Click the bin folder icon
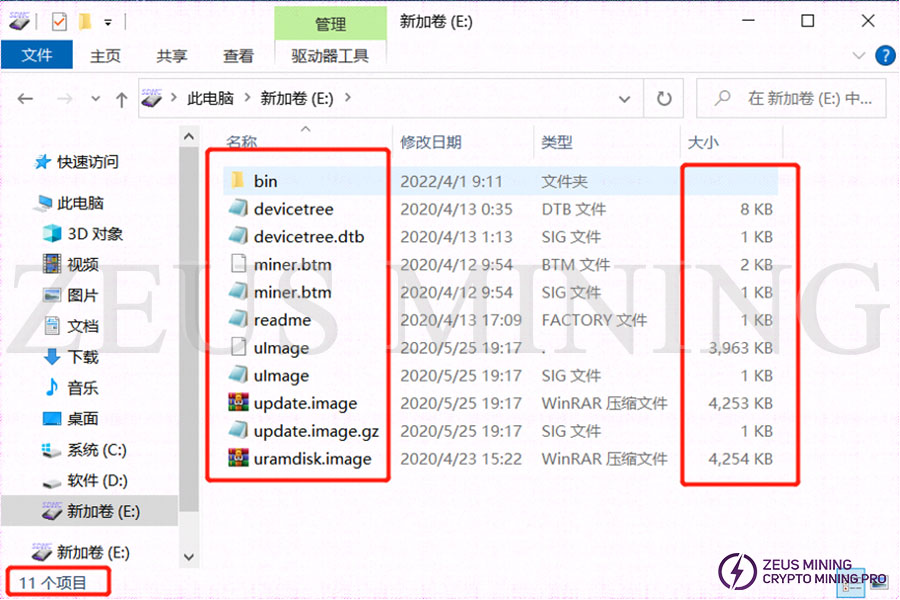900x600 pixels. pyautogui.click(x=237, y=181)
